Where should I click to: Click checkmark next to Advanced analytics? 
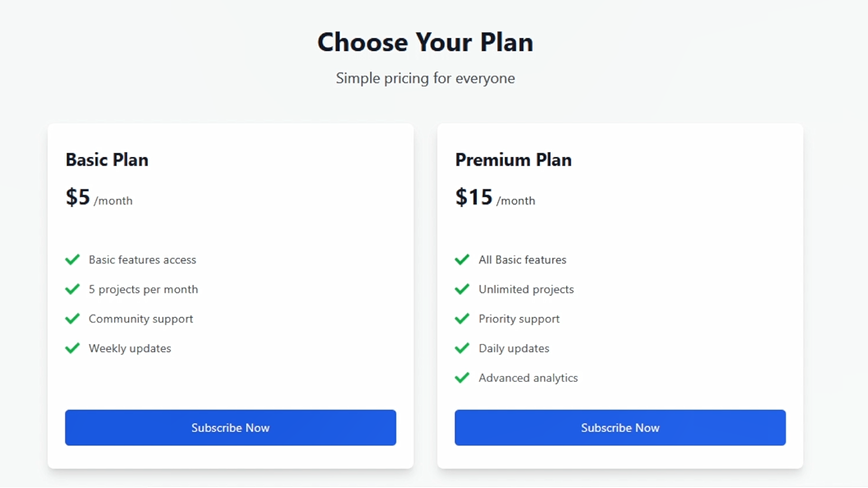click(x=462, y=378)
